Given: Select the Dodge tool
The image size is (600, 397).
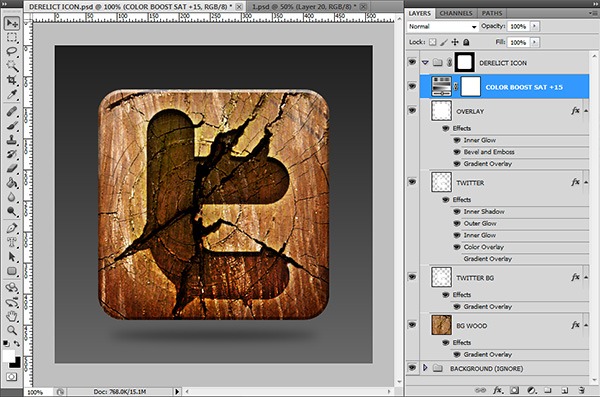Looking at the screenshot, I should coord(12,211).
